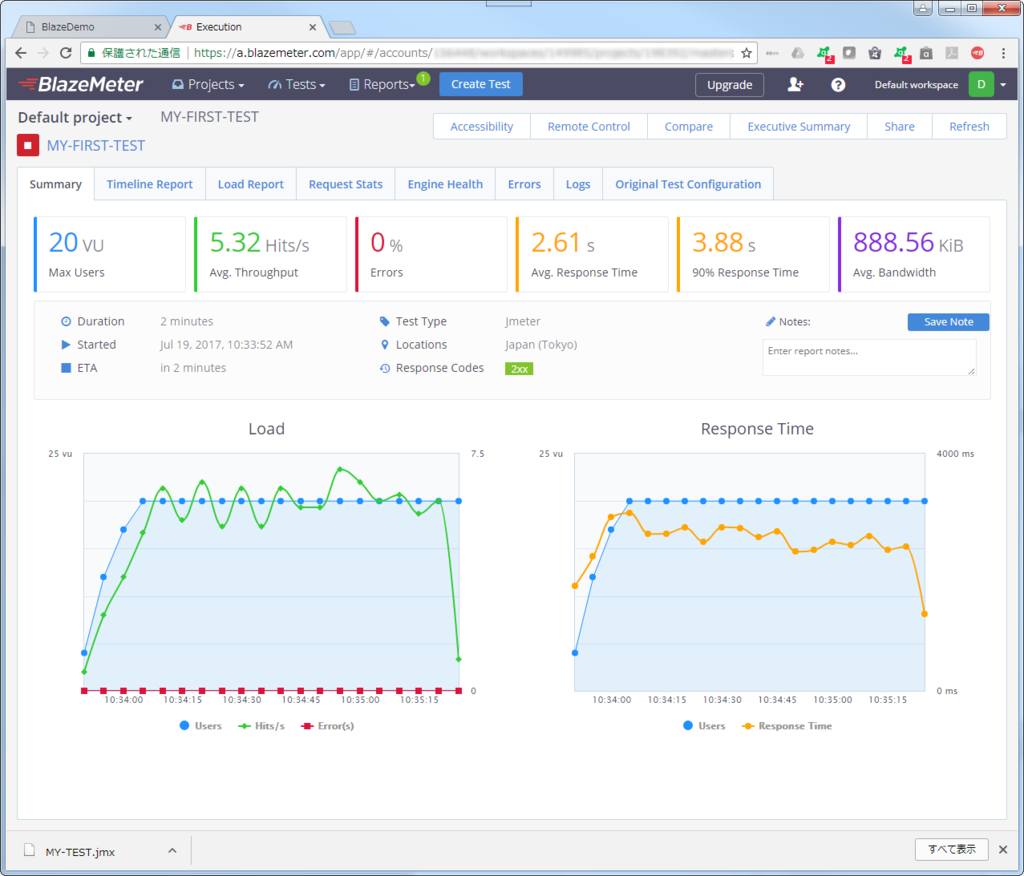Click the Started play icon
The width and height of the screenshot is (1024, 876).
[x=66, y=344]
